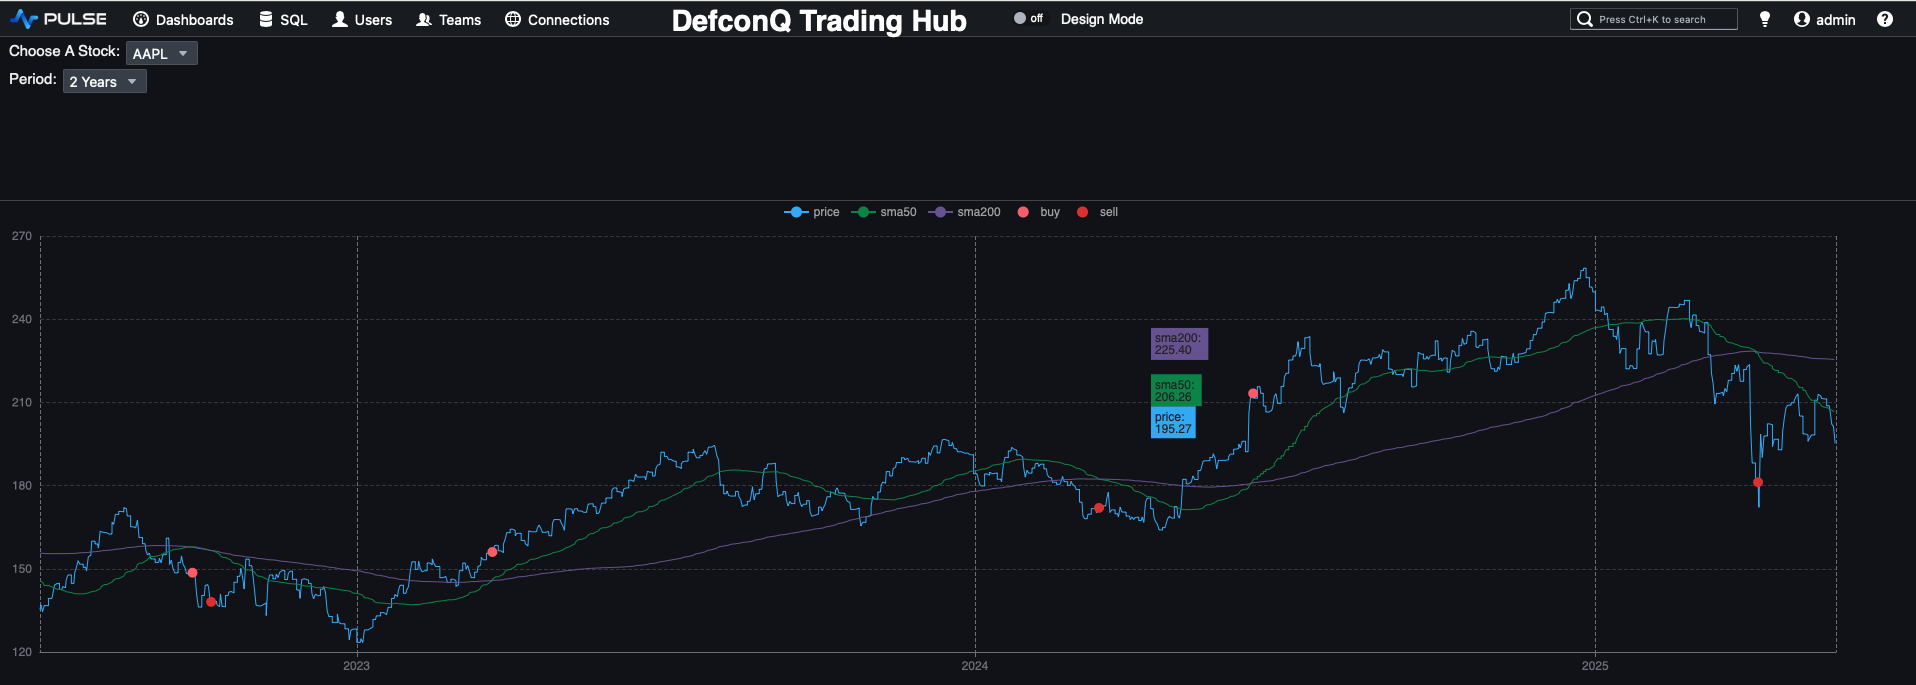
Task: Open the admin account menu
Action: (x=1825, y=19)
